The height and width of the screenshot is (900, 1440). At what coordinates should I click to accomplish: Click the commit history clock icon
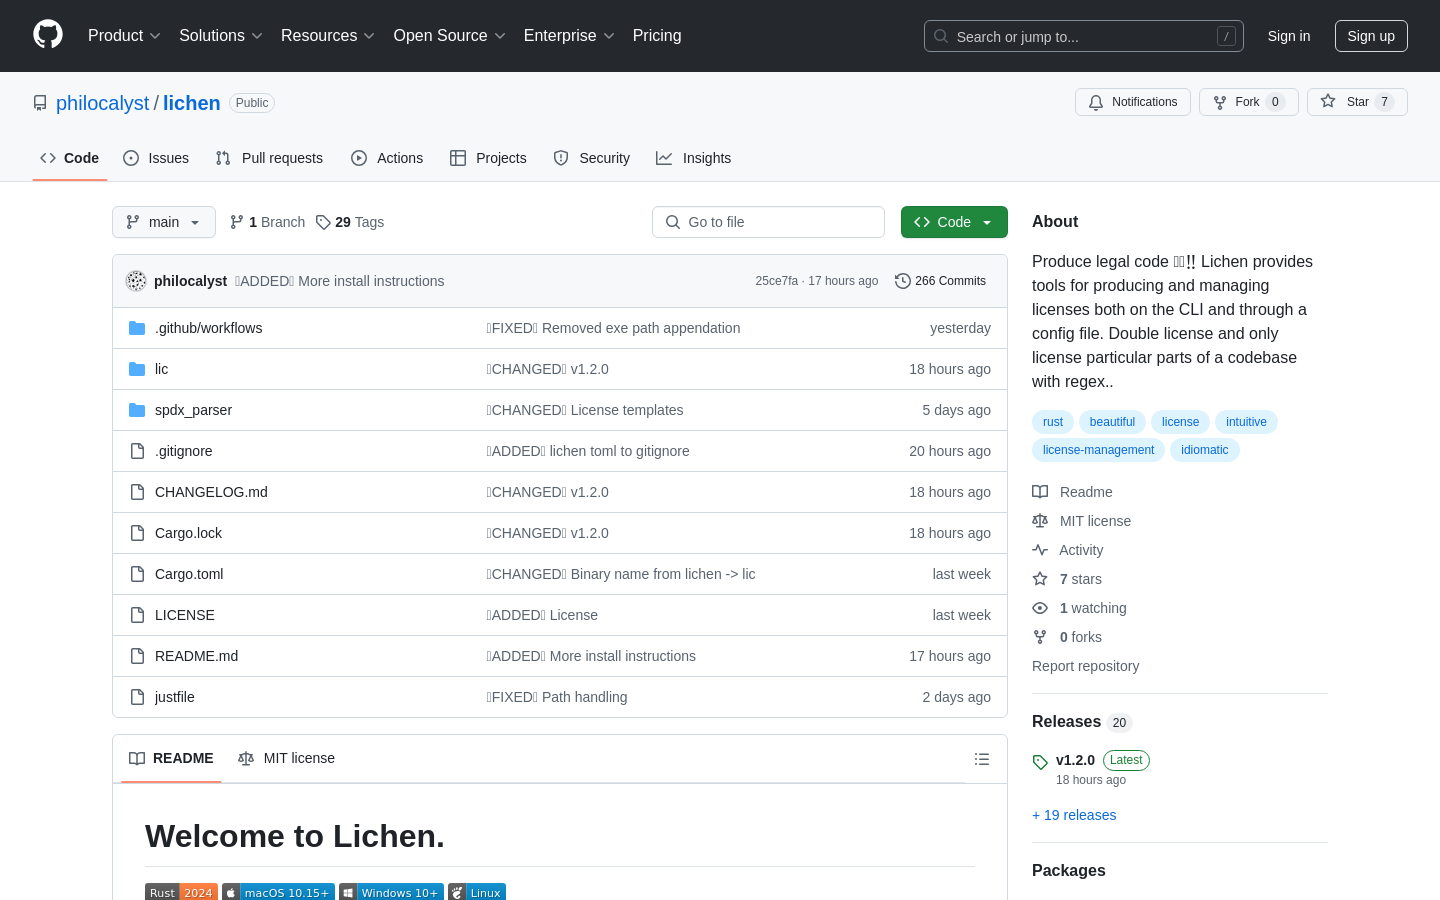903,281
